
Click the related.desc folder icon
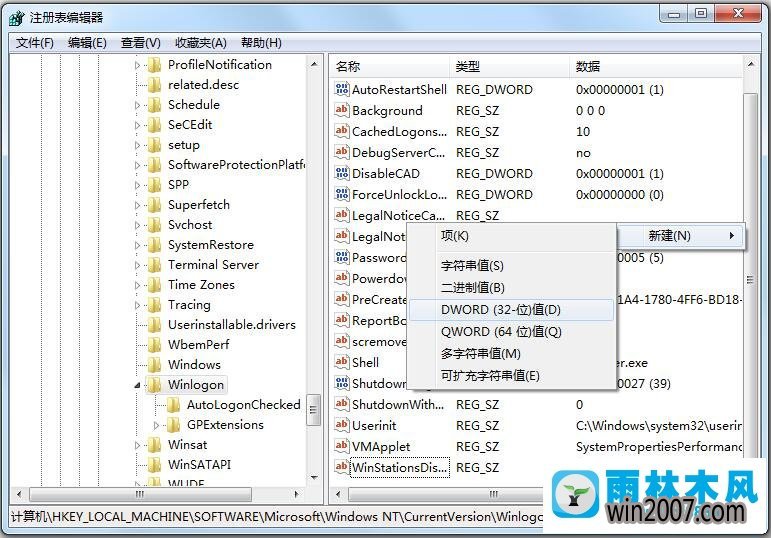154,85
